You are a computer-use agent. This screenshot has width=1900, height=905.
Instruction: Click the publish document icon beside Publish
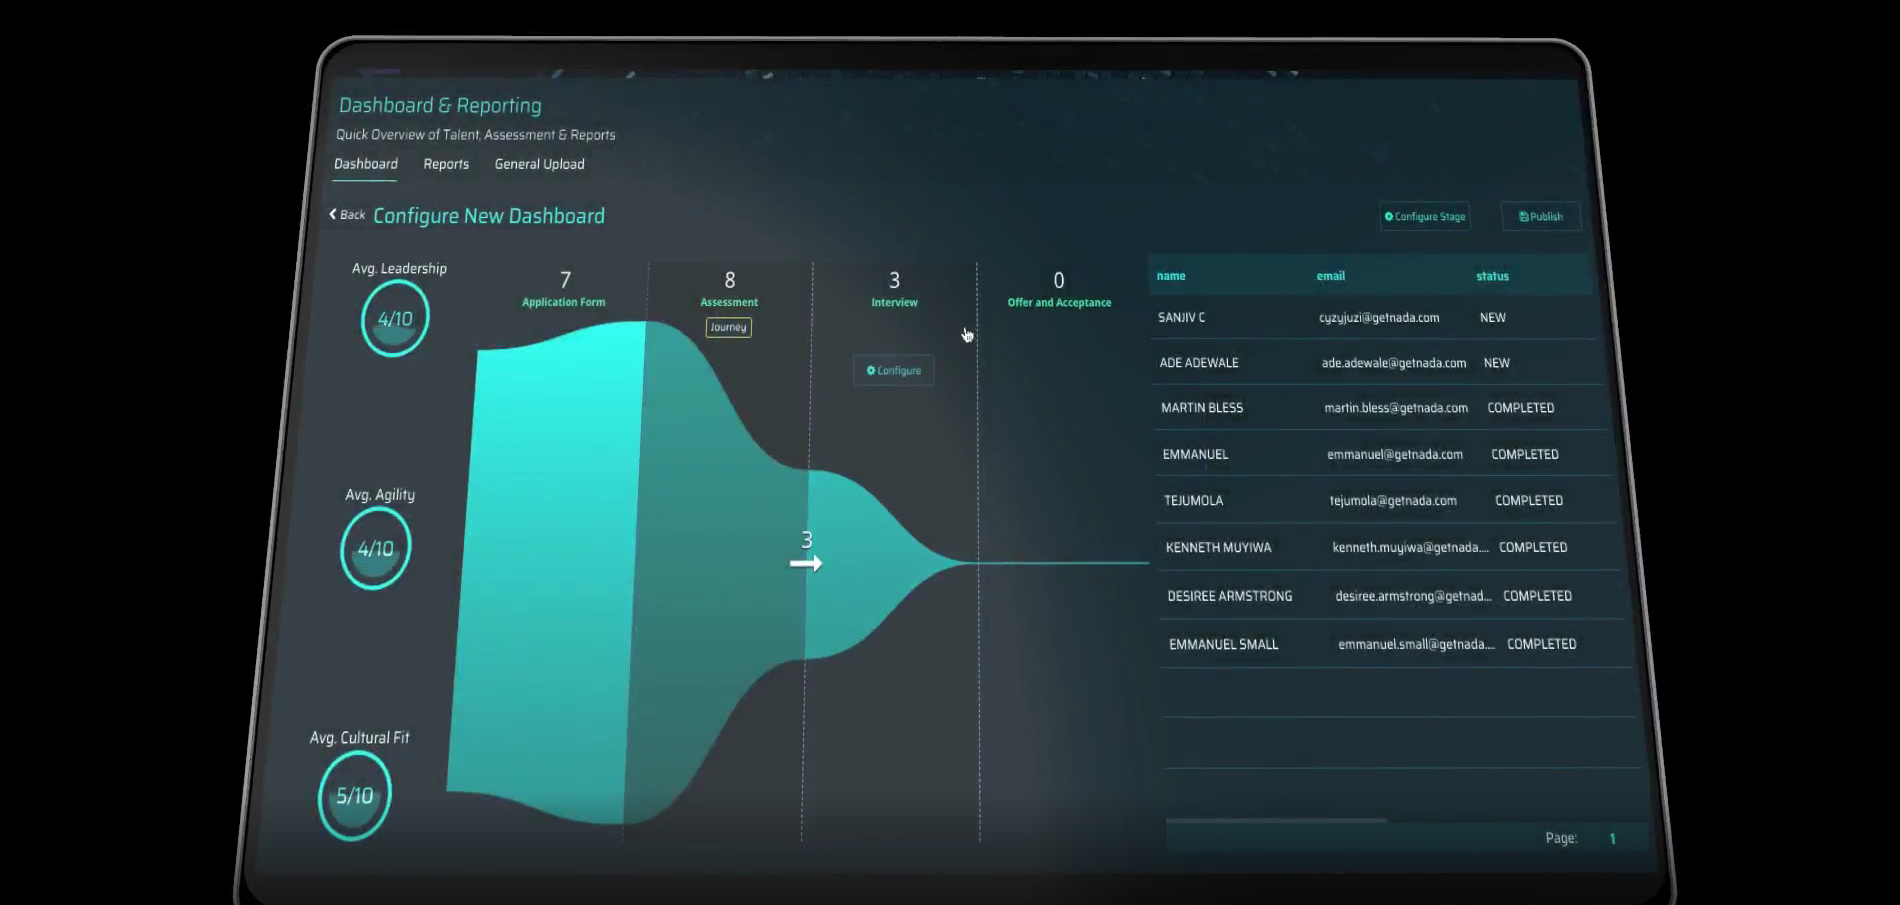tap(1523, 216)
